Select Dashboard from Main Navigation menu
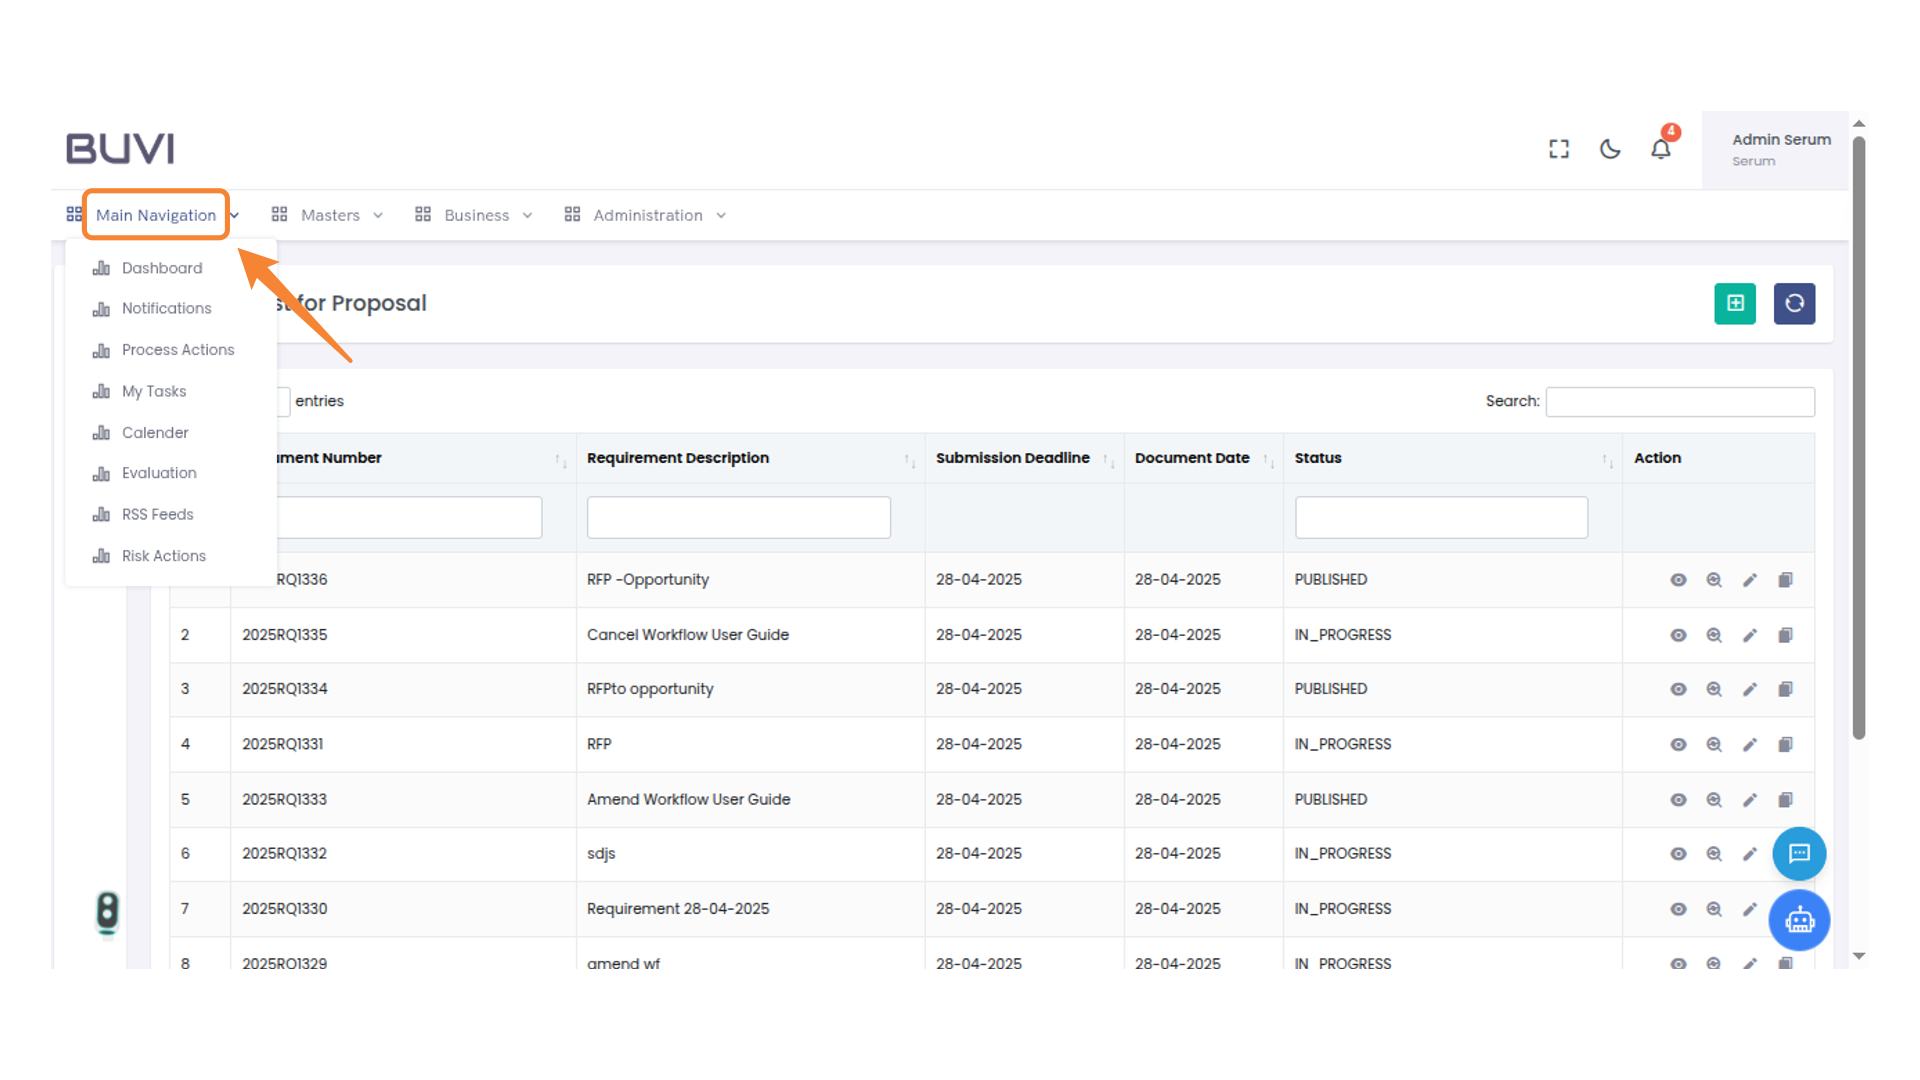Screen dimensions: 1920x1080 tap(161, 268)
